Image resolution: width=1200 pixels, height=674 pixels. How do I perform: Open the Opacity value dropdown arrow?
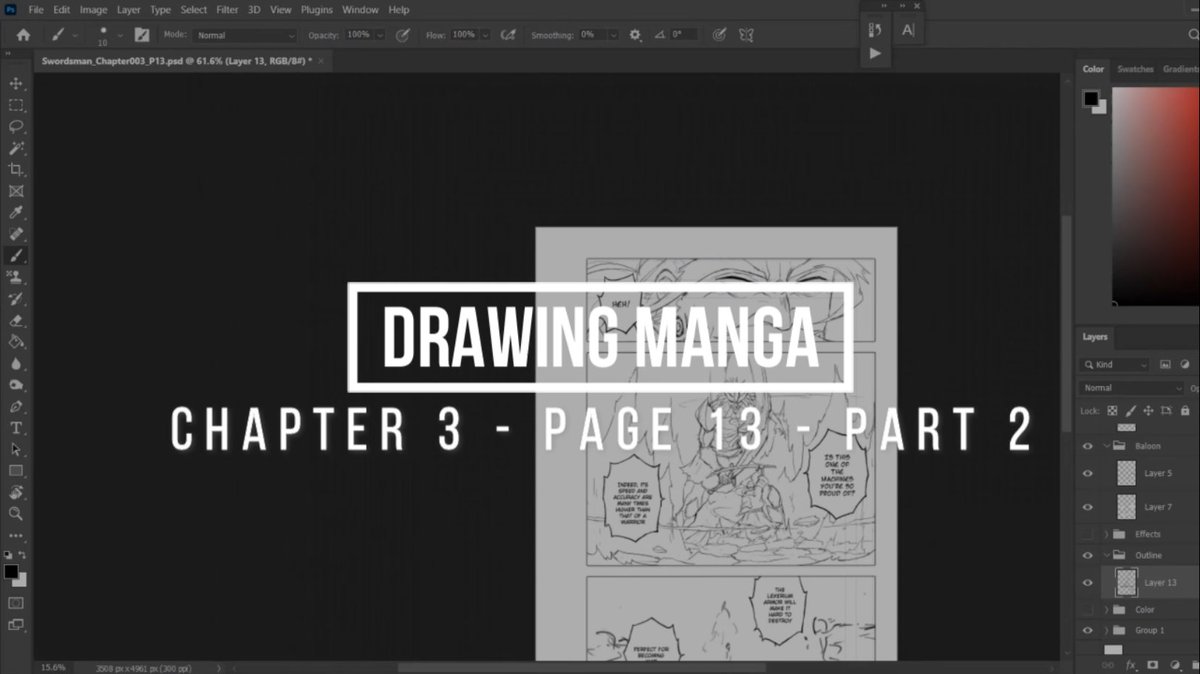click(381, 35)
